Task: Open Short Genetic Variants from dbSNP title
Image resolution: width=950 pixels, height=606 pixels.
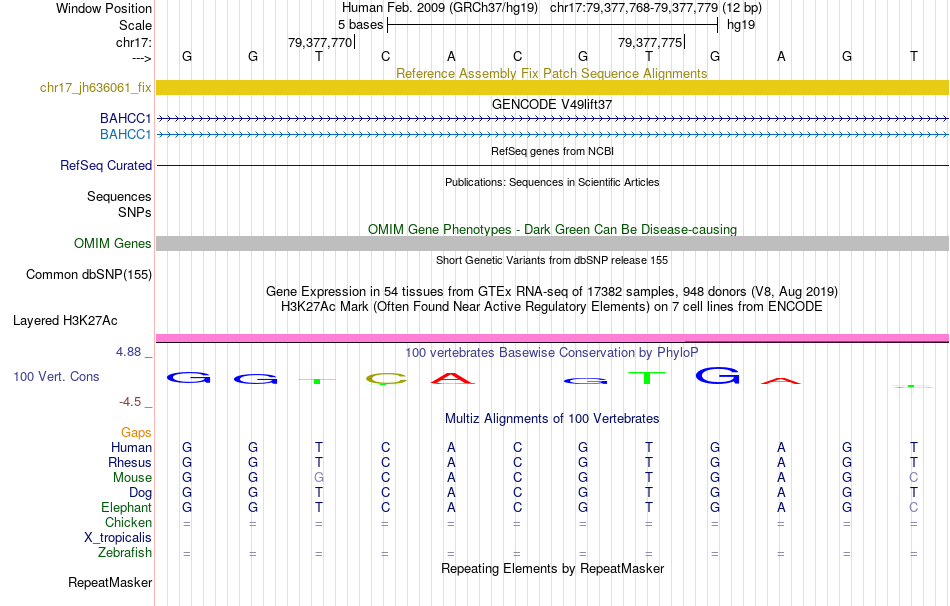Action: 552,260
